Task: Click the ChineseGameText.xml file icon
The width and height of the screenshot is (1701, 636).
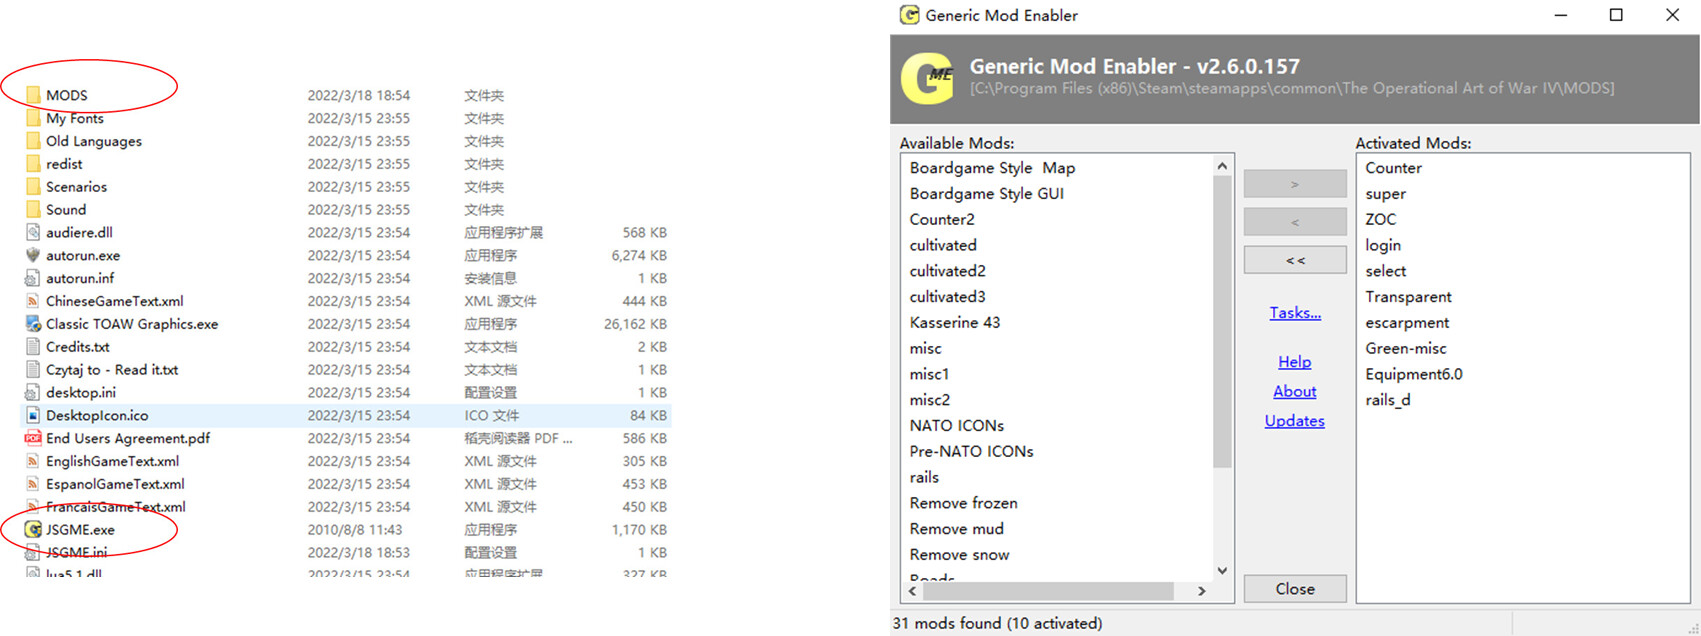Action: coord(33,301)
